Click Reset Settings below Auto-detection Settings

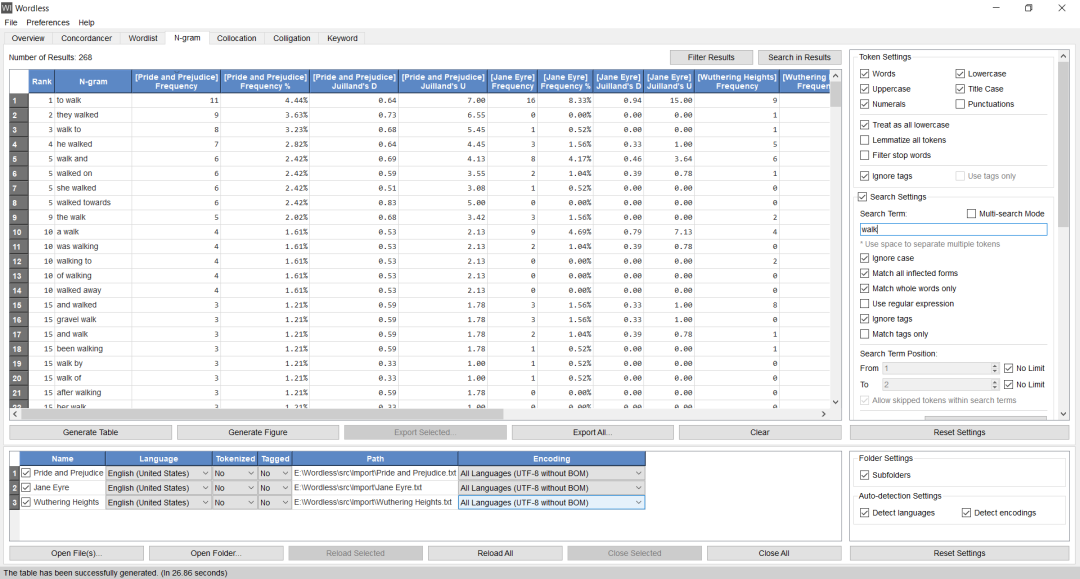pos(959,554)
